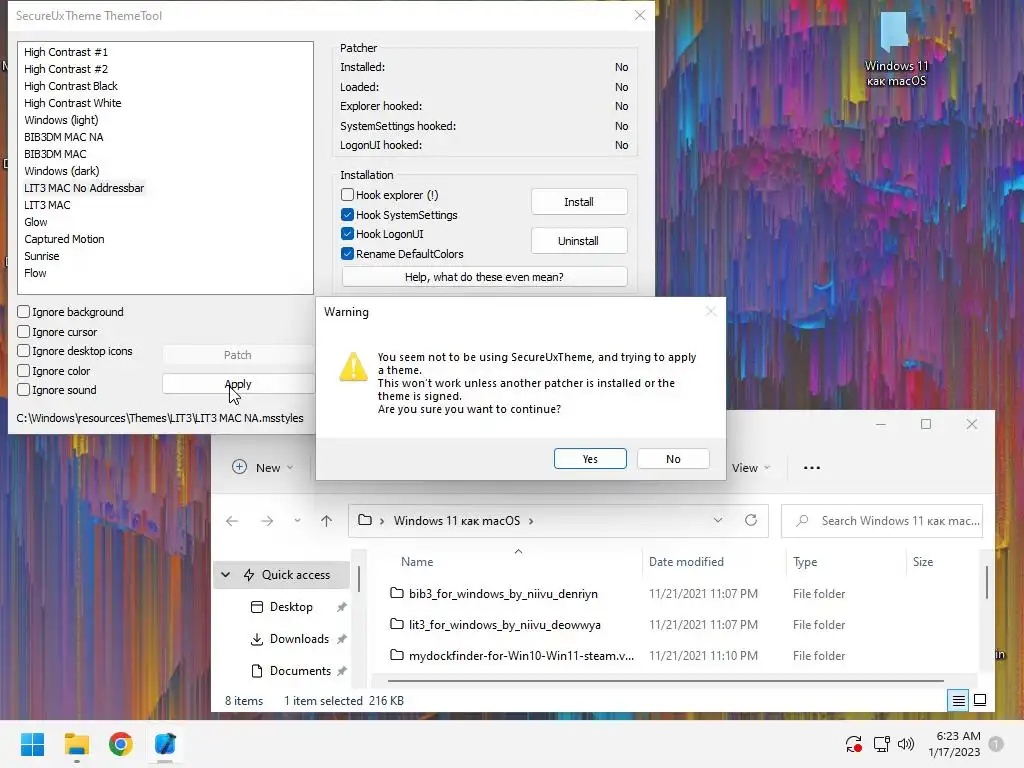Select Captured Motion theme

[x=65, y=239]
